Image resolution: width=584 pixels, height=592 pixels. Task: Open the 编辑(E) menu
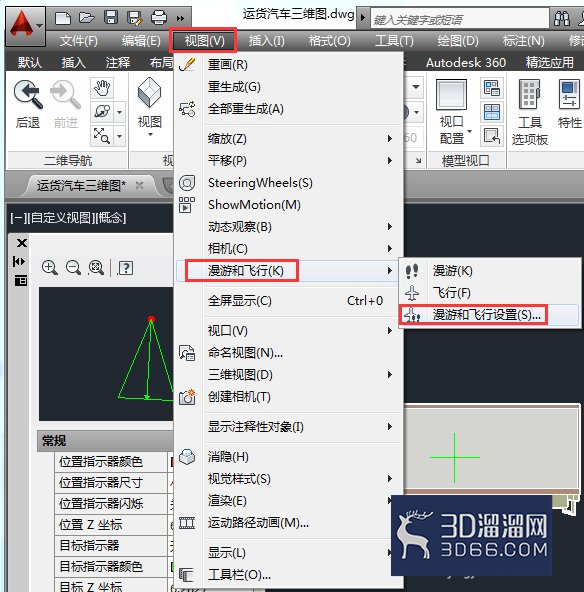(x=141, y=40)
